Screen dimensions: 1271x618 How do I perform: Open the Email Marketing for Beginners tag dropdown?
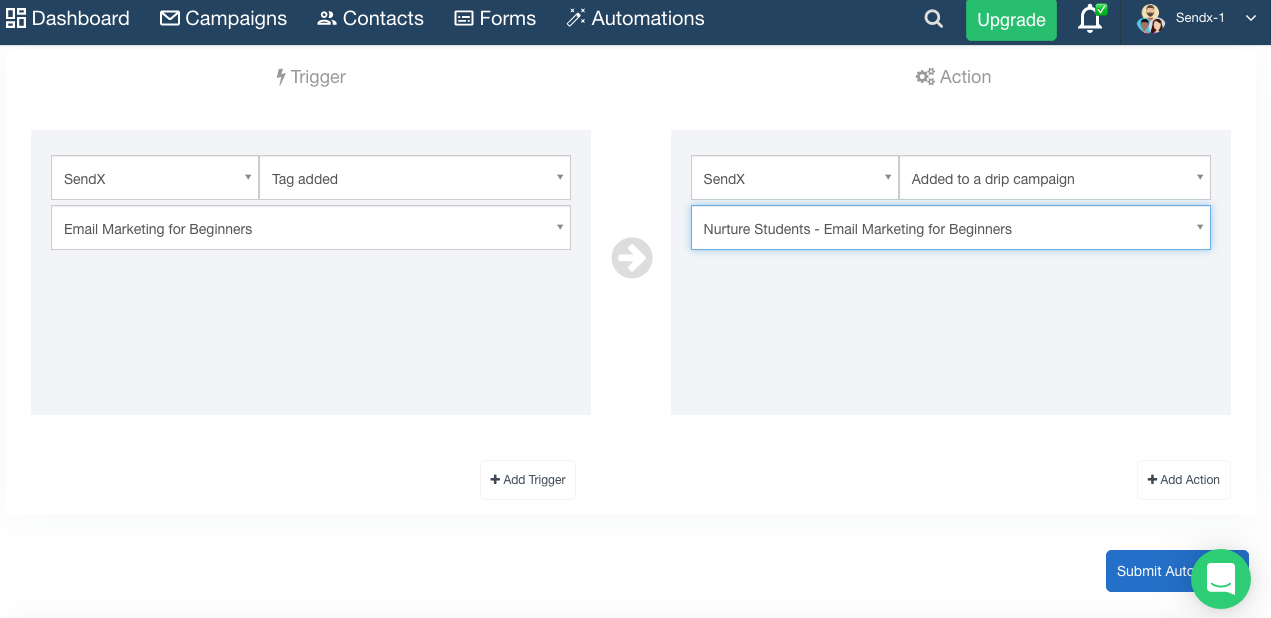click(311, 228)
